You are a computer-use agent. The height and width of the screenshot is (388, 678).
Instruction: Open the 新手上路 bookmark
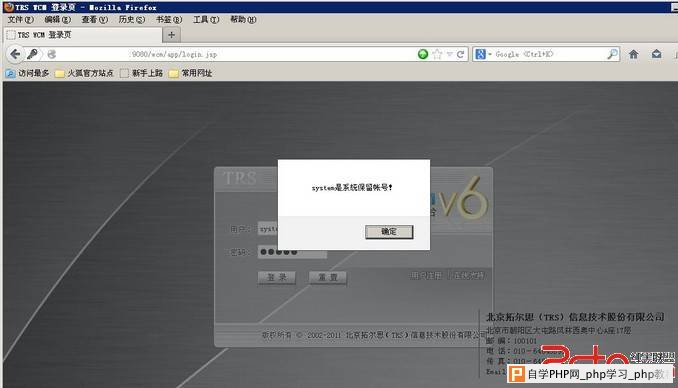[x=142, y=73]
